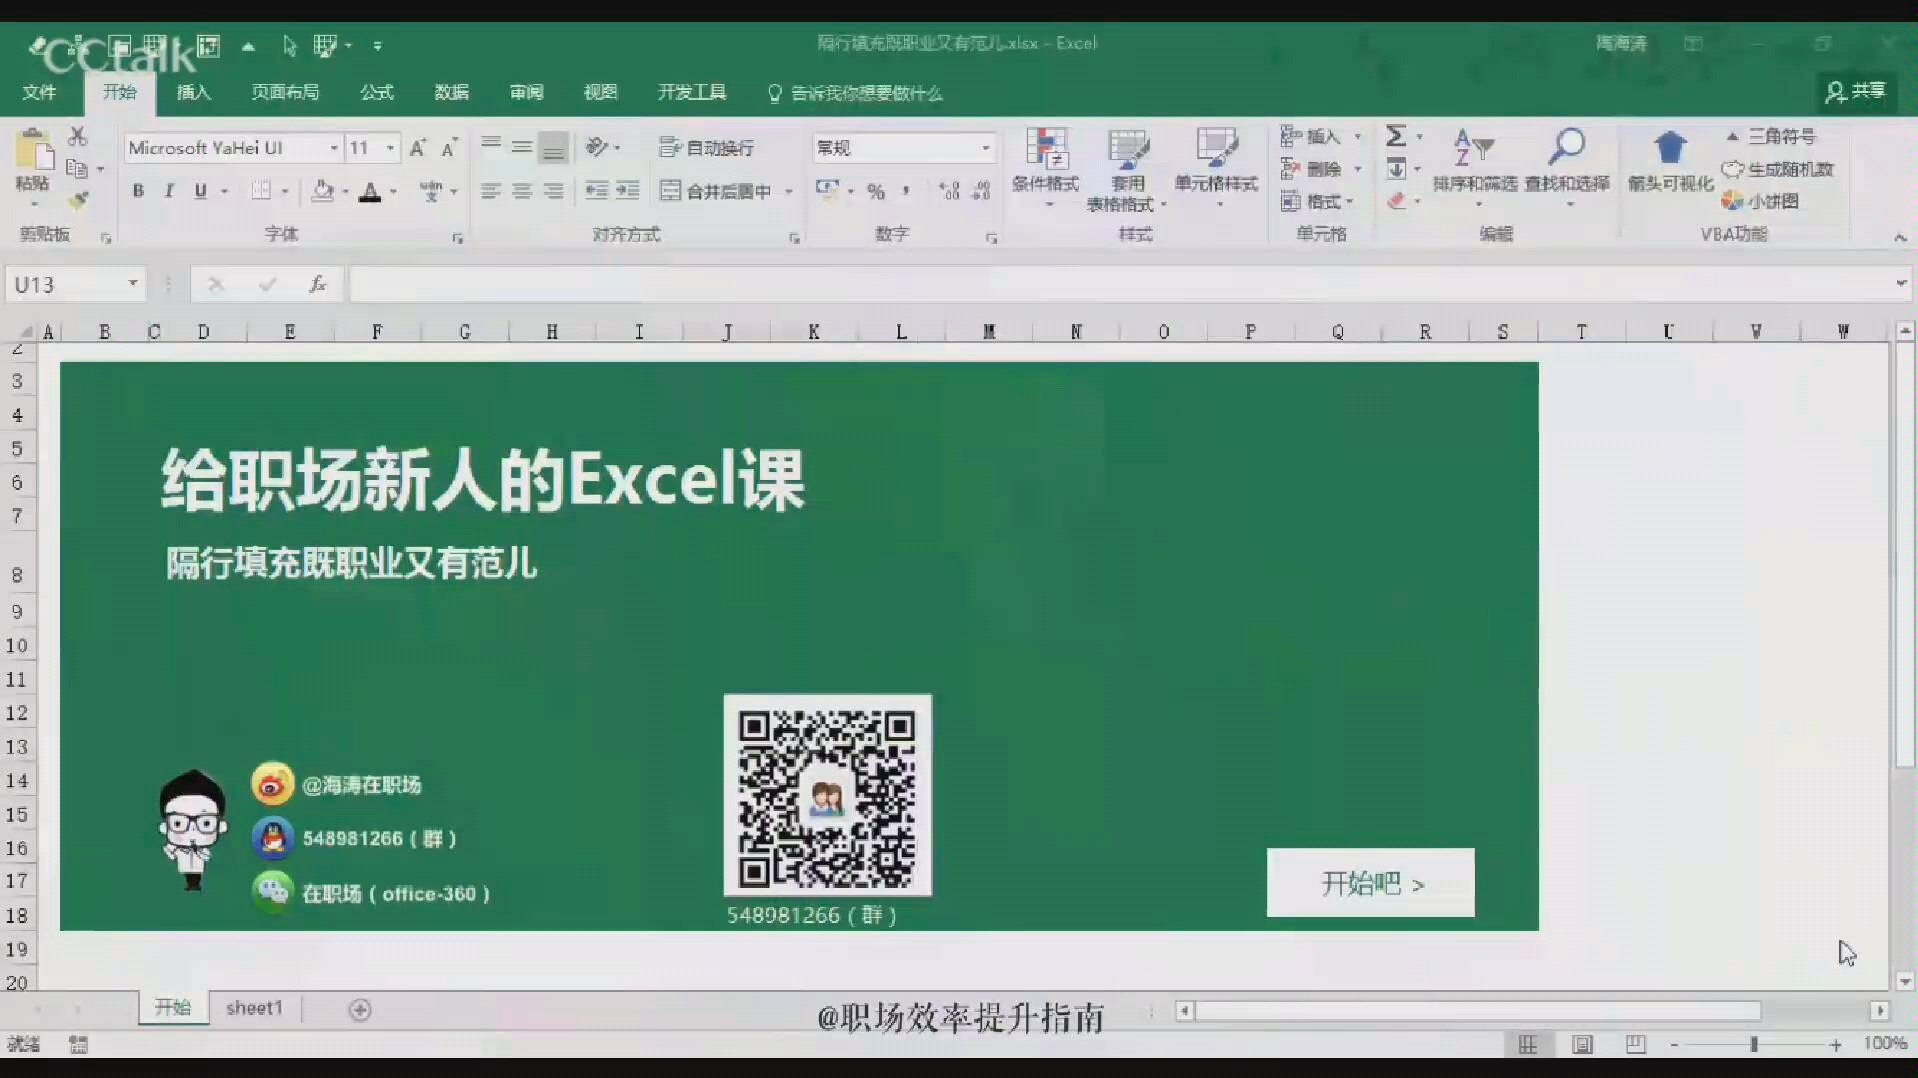The height and width of the screenshot is (1078, 1918).
Task: Click the Merge and Center icon
Action: tap(670, 191)
